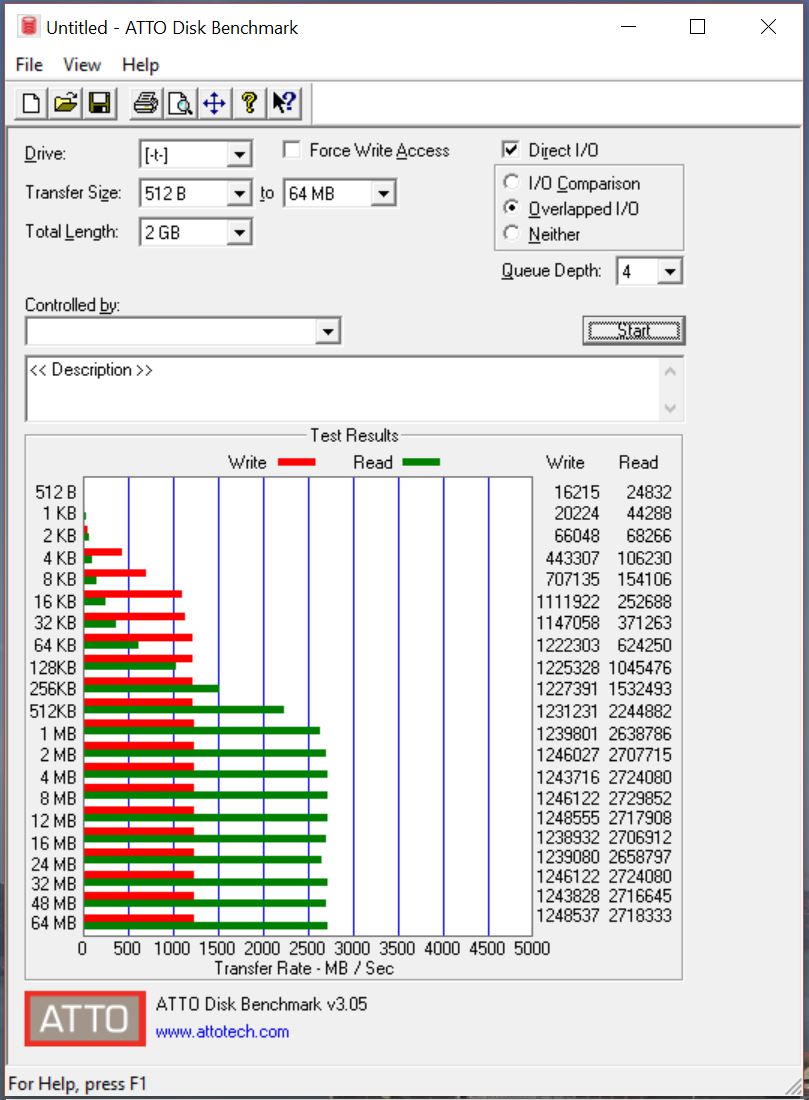Screen dimensions: 809x1100
Task: Uncheck the Direct I/O checkbox
Action: (511, 150)
